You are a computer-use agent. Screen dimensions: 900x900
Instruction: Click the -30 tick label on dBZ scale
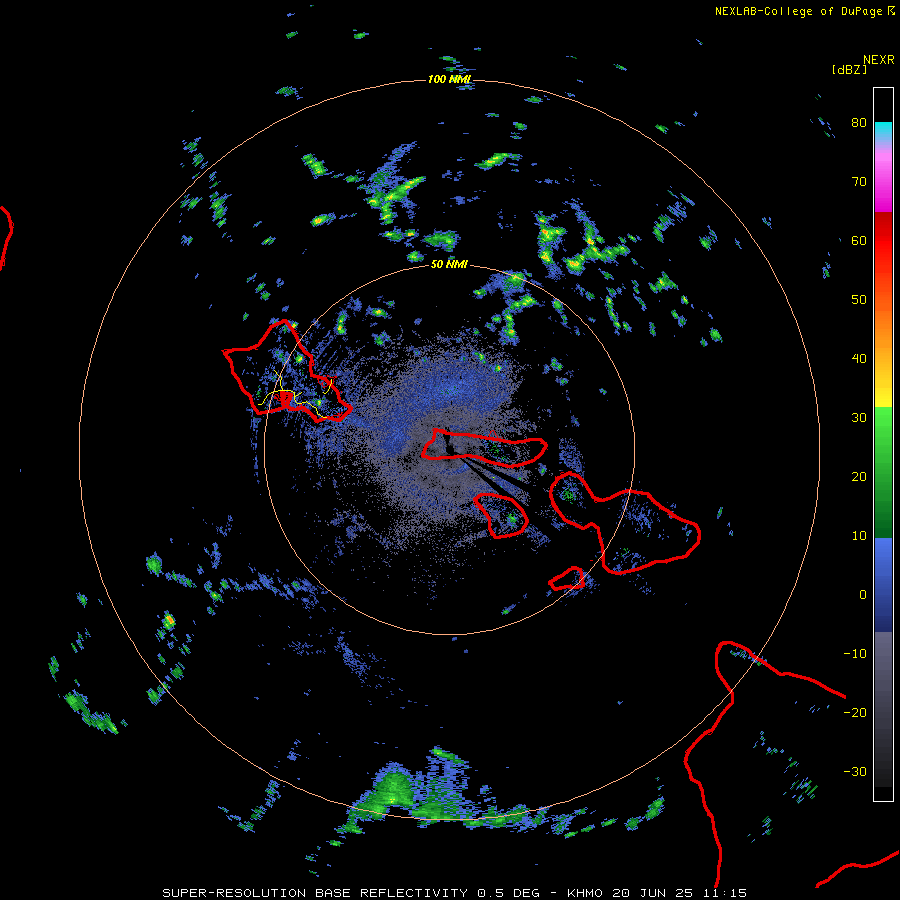[x=855, y=772]
